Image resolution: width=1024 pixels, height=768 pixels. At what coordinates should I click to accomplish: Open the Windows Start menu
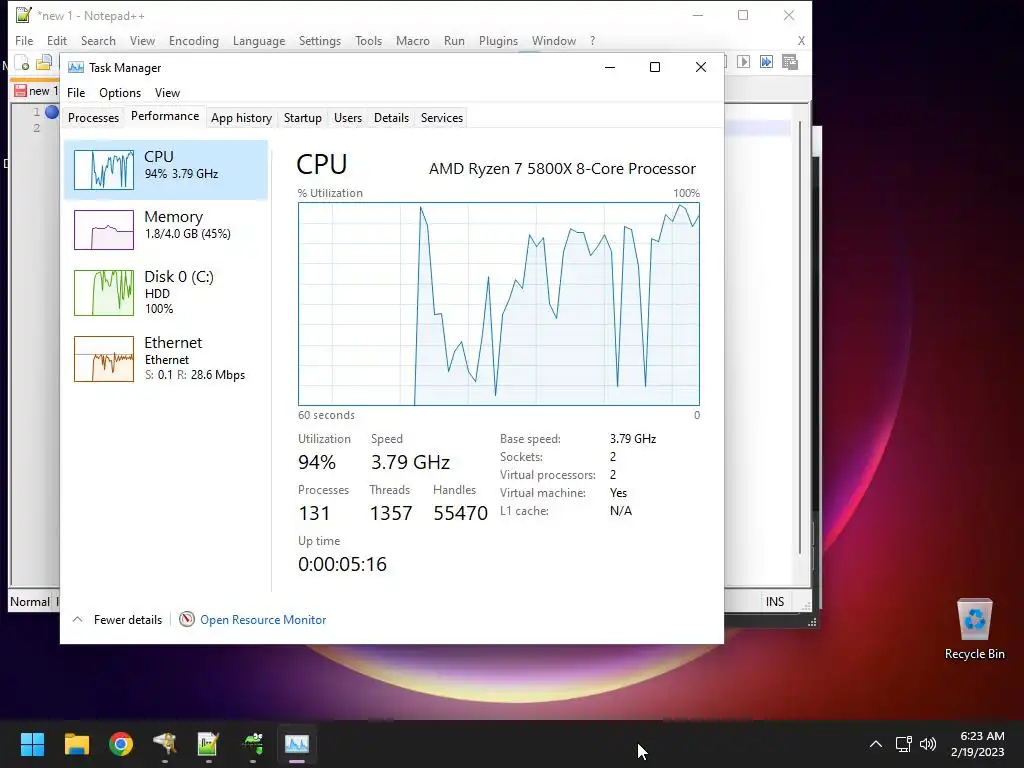point(32,744)
